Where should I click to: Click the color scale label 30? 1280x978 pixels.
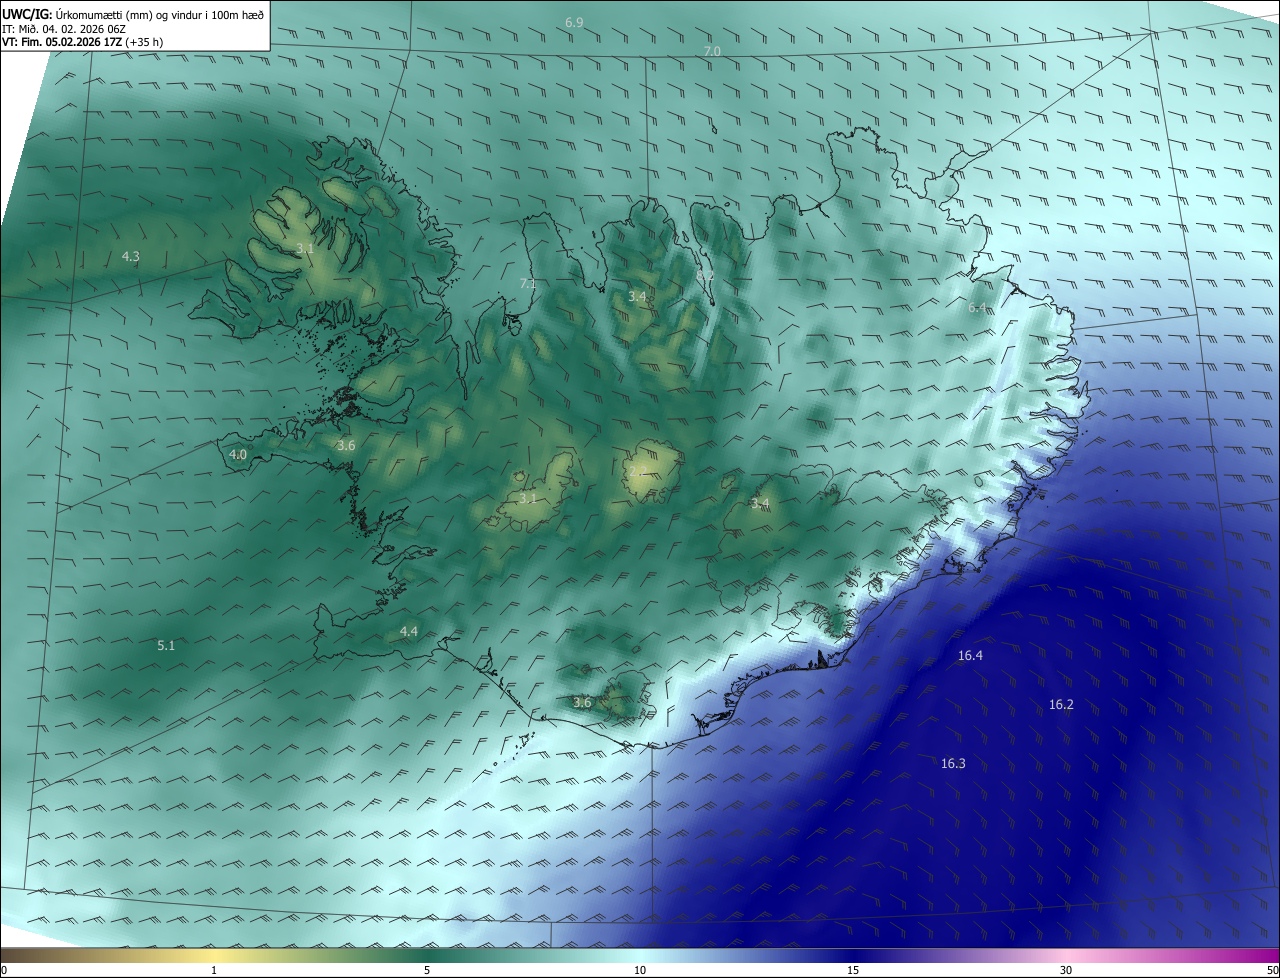[x=1066, y=970]
